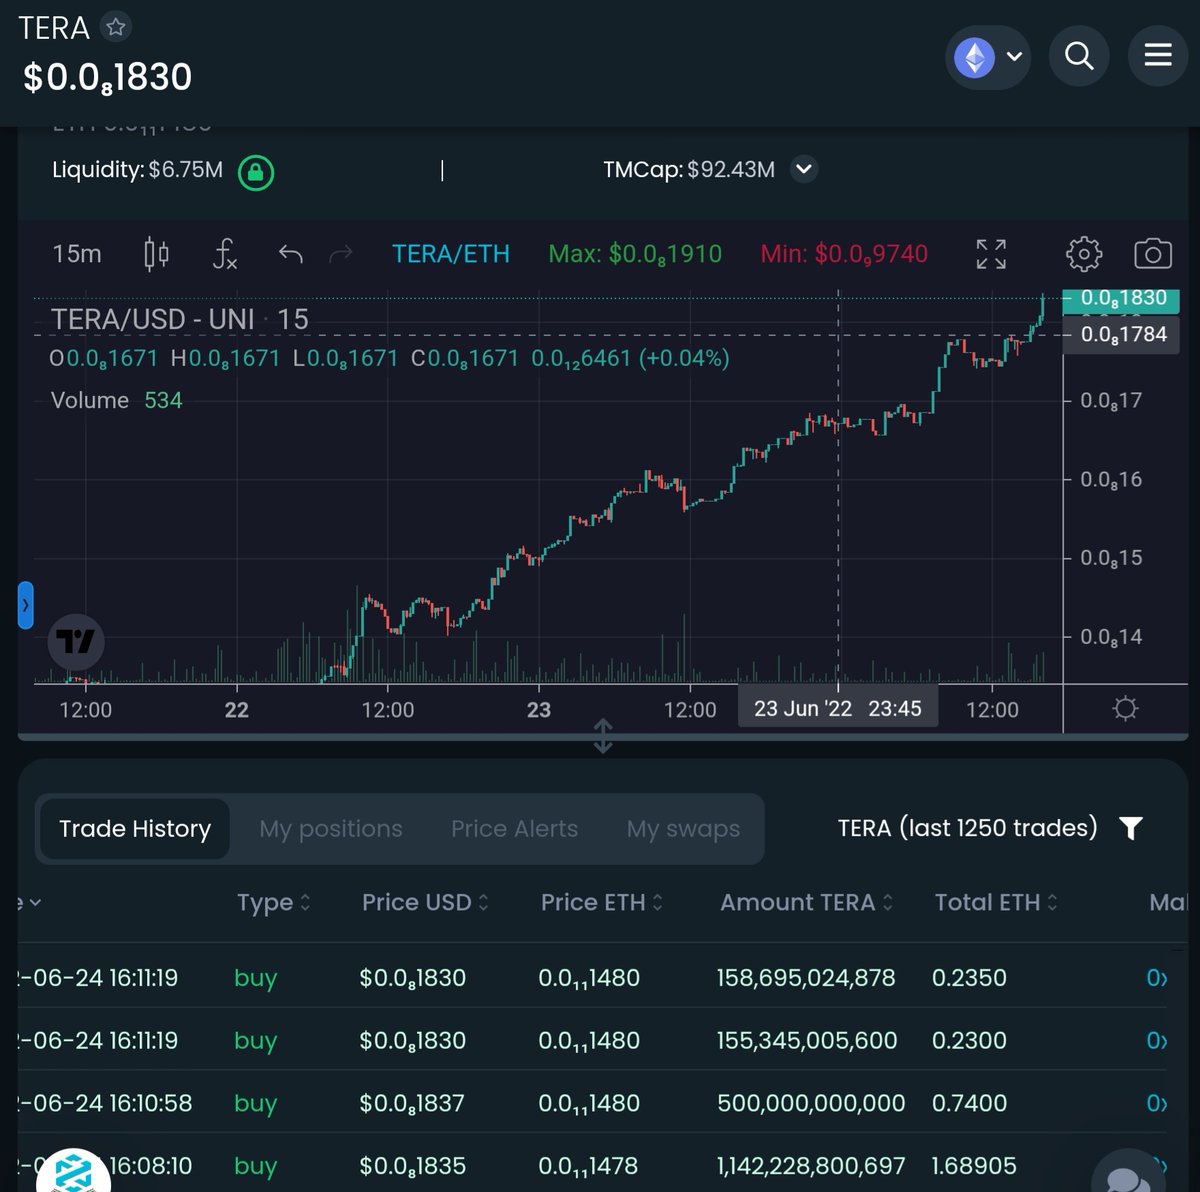Click the 23 Jun '22 23:45 time marker
The width and height of the screenshot is (1200, 1192).
[x=838, y=709]
